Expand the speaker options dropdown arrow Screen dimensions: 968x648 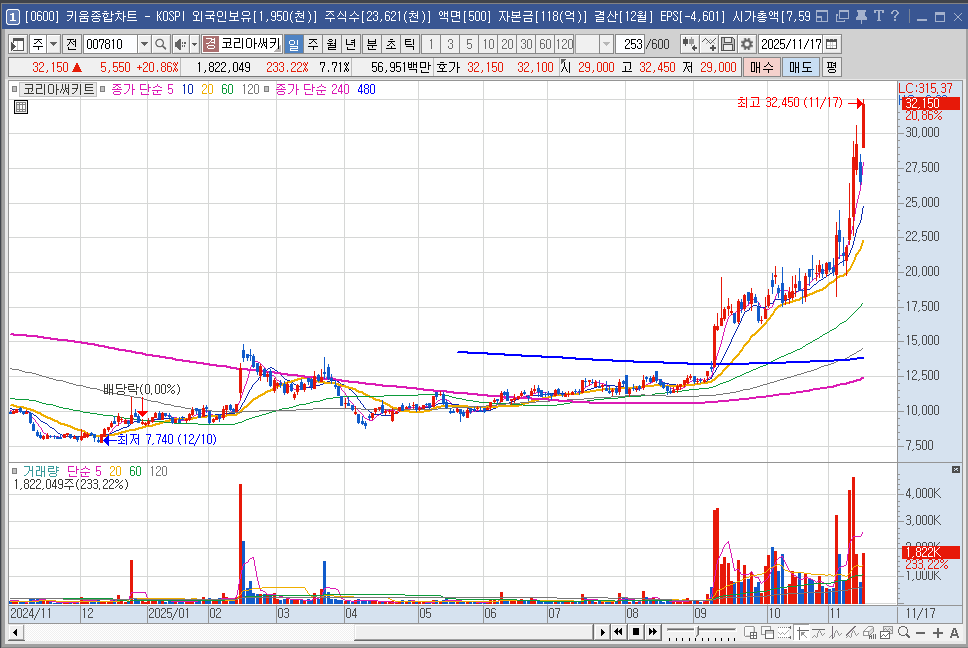click(x=194, y=44)
